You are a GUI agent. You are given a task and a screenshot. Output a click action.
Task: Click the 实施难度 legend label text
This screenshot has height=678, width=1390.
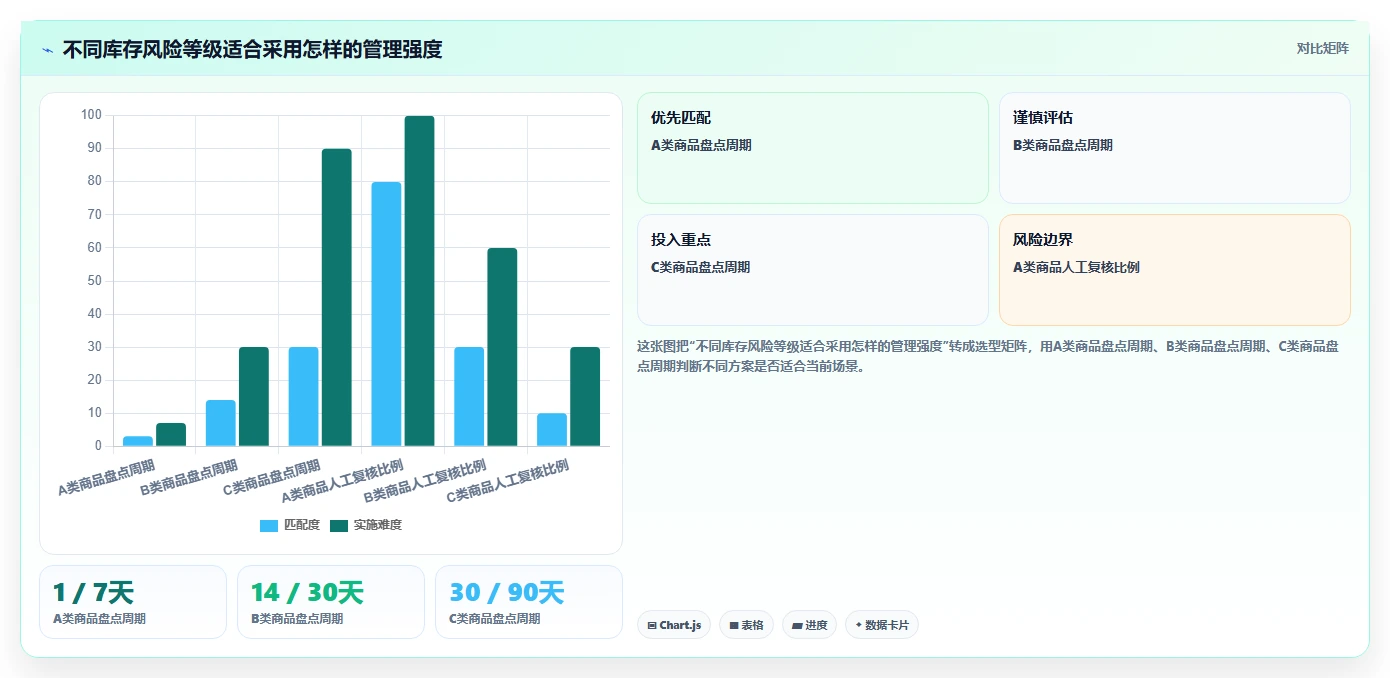click(x=378, y=525)
